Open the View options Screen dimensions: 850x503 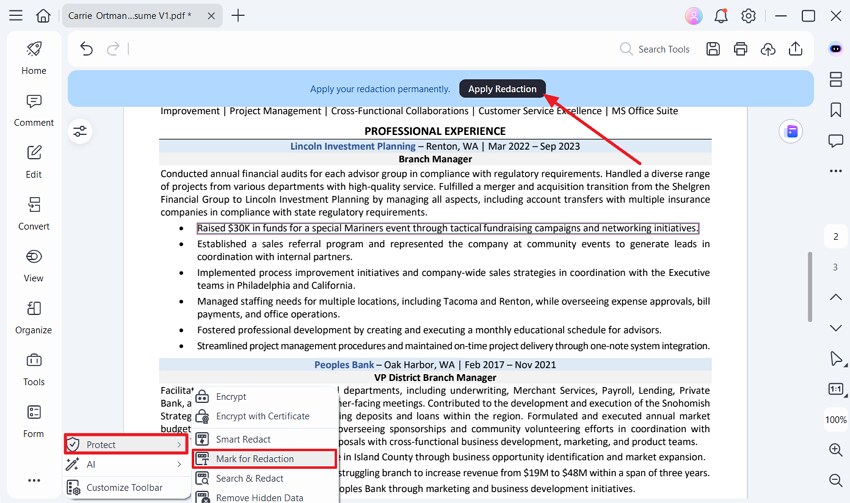pos(34,266)
